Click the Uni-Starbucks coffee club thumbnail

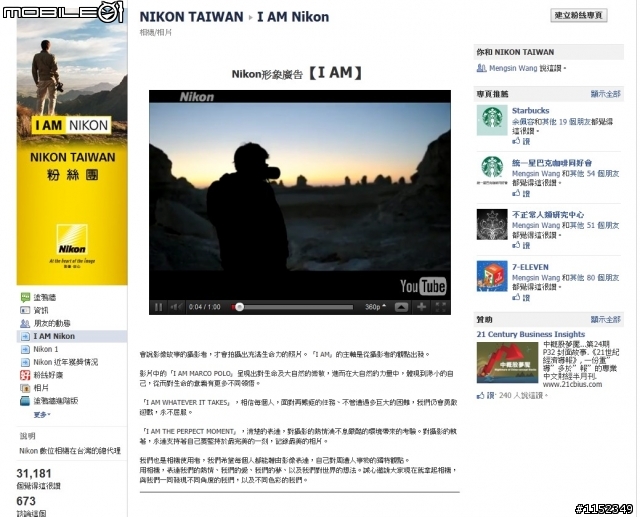click(x=492, y=171)
